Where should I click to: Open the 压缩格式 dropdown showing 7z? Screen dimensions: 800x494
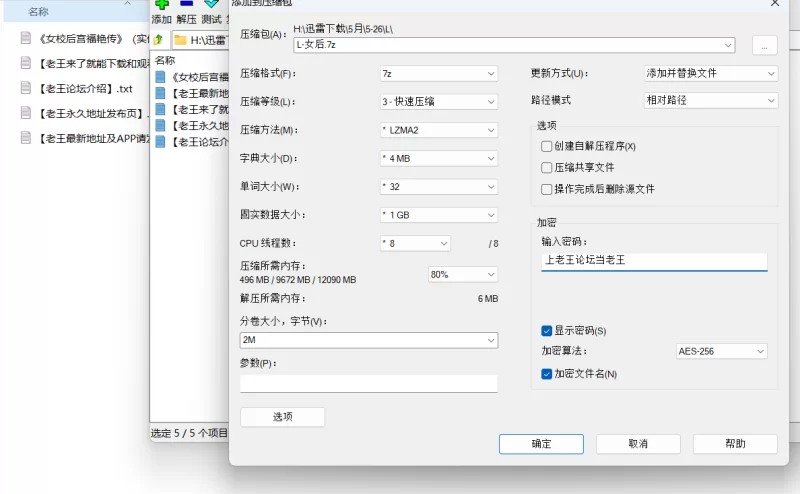(439, 73)
